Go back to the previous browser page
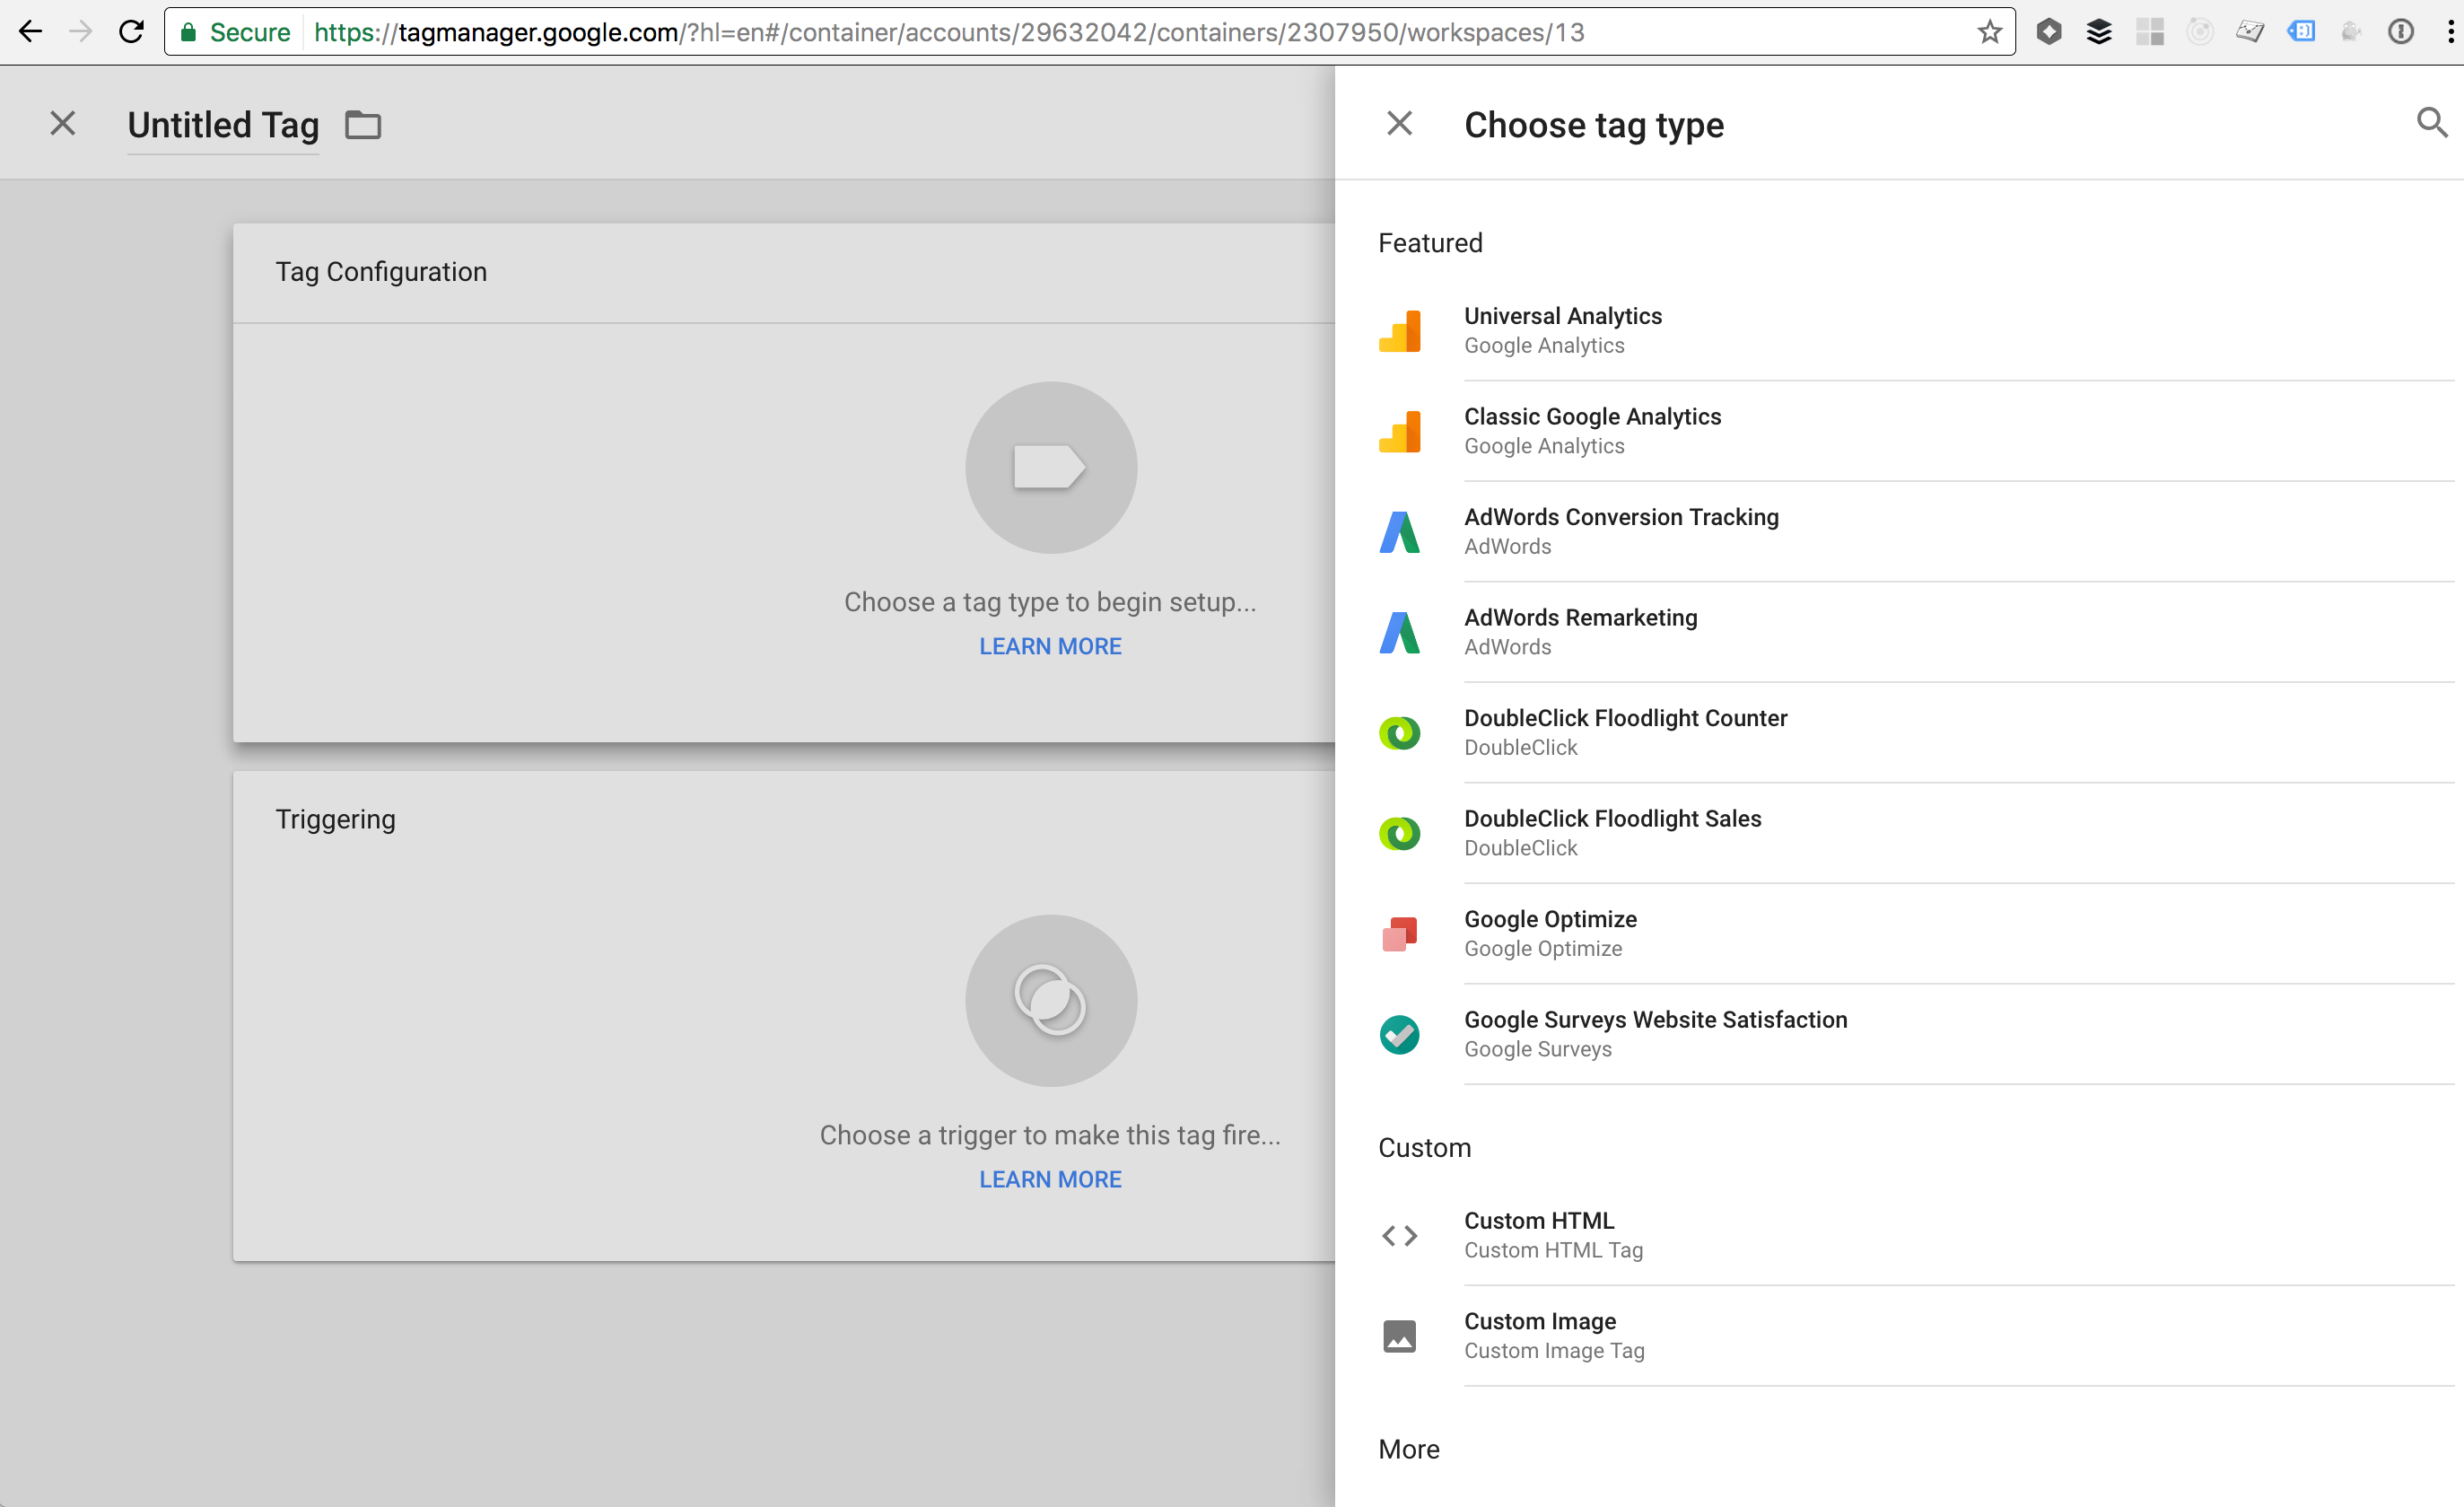The width and height of the screenshot is (2464, 1507). point(31,32)
